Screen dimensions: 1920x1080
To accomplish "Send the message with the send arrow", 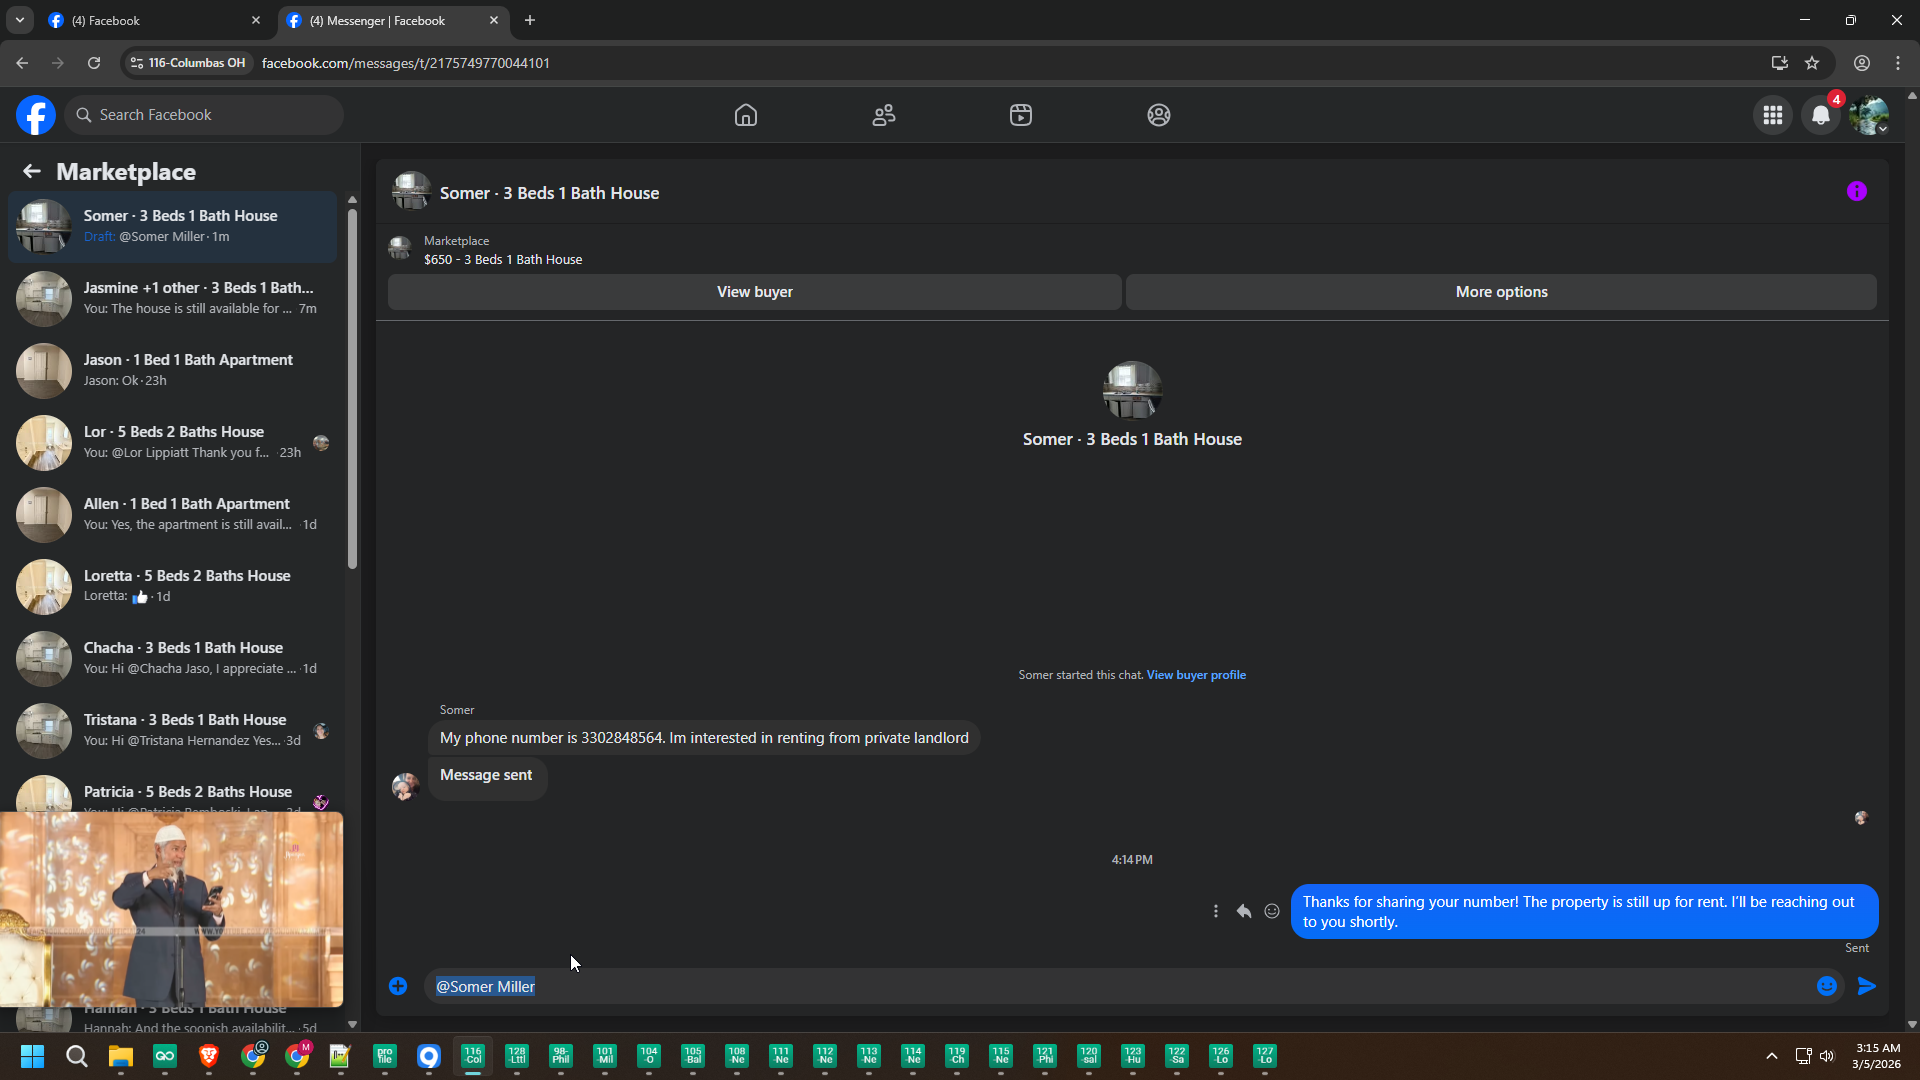I will [1867, 987].
